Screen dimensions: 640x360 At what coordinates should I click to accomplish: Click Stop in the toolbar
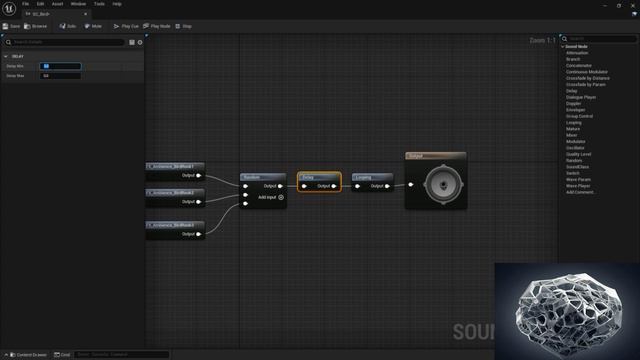183,26
